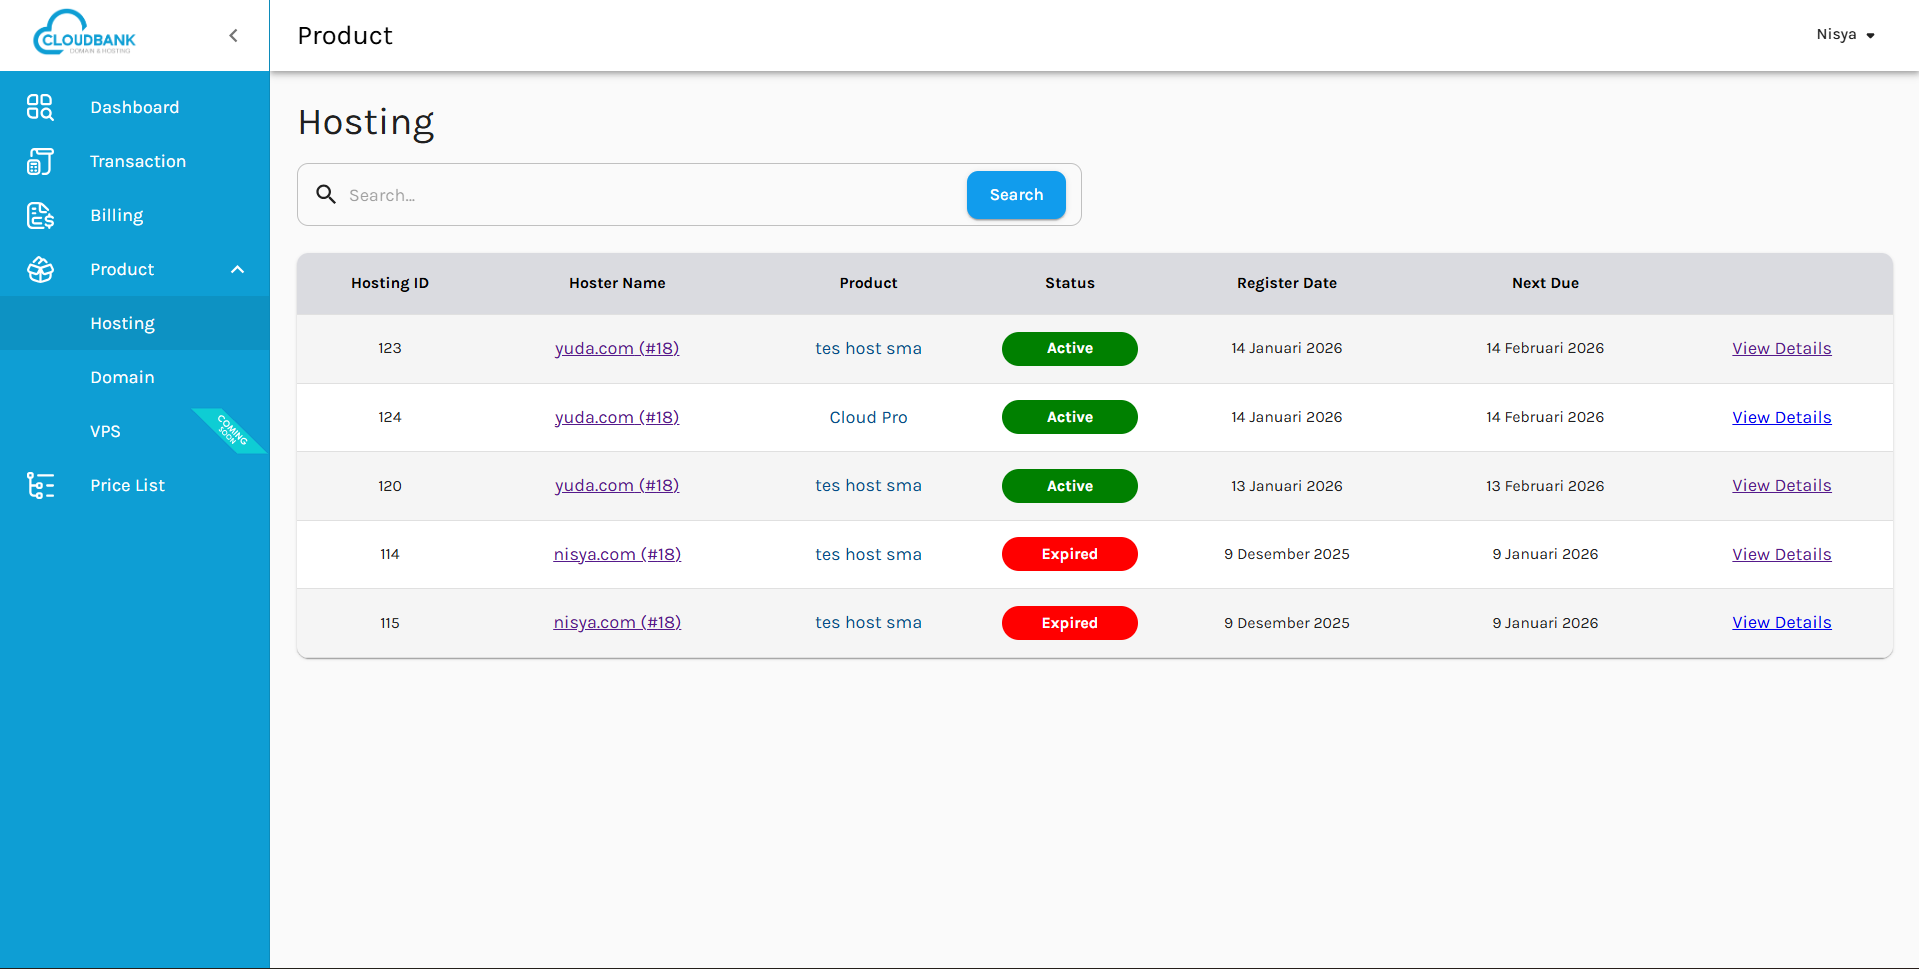
Task: Click the Transaction receipt icon
Action: (40, 161)
